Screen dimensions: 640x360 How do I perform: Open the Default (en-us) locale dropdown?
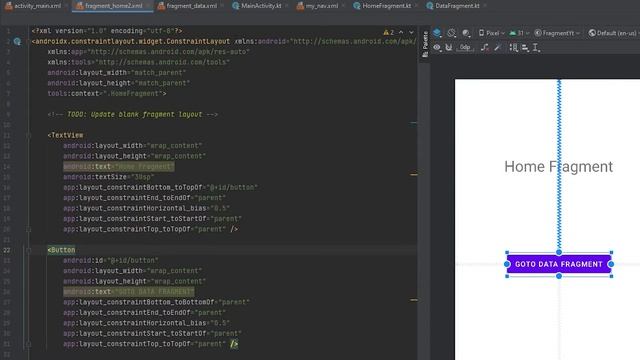pos(614,33)
